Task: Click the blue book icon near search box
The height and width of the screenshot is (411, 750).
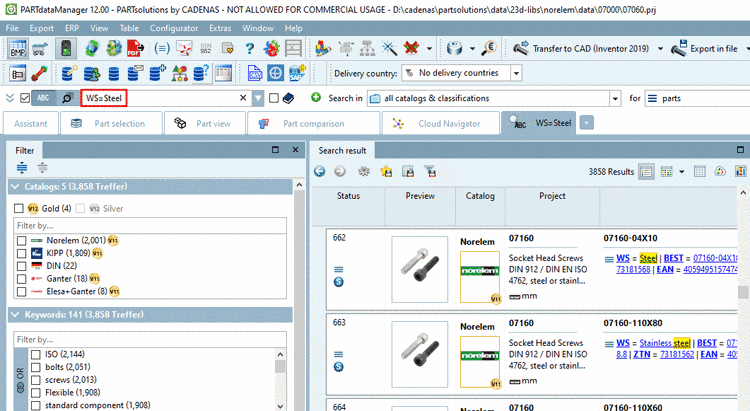Action: (x=288, y=98)
